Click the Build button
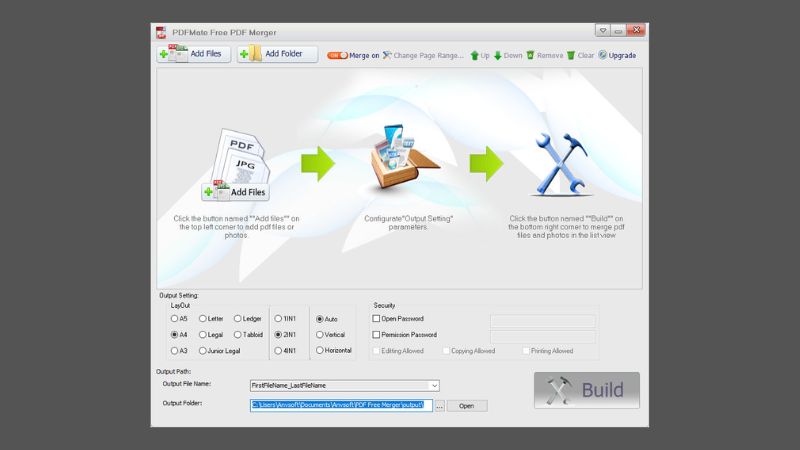This screenshot has height=450, width=800. [587, 390]
